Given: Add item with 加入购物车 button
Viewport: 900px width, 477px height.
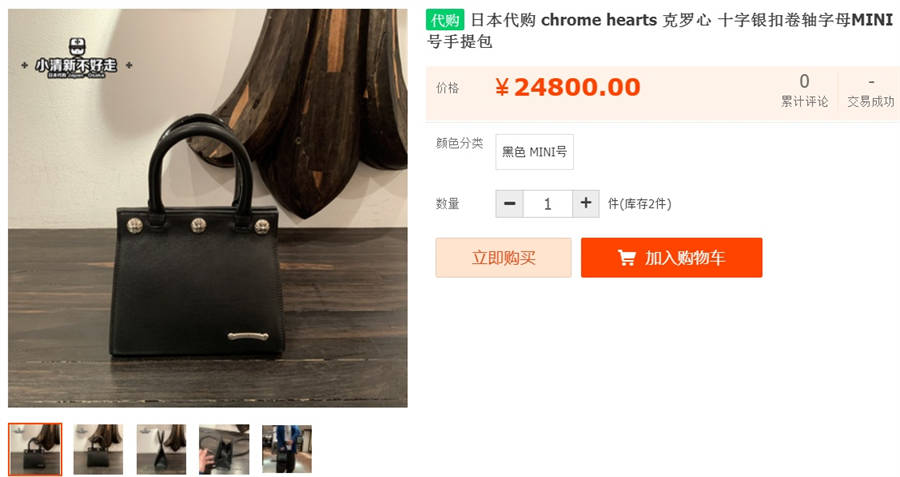Looking at the screenshot, I should (672, 258).
